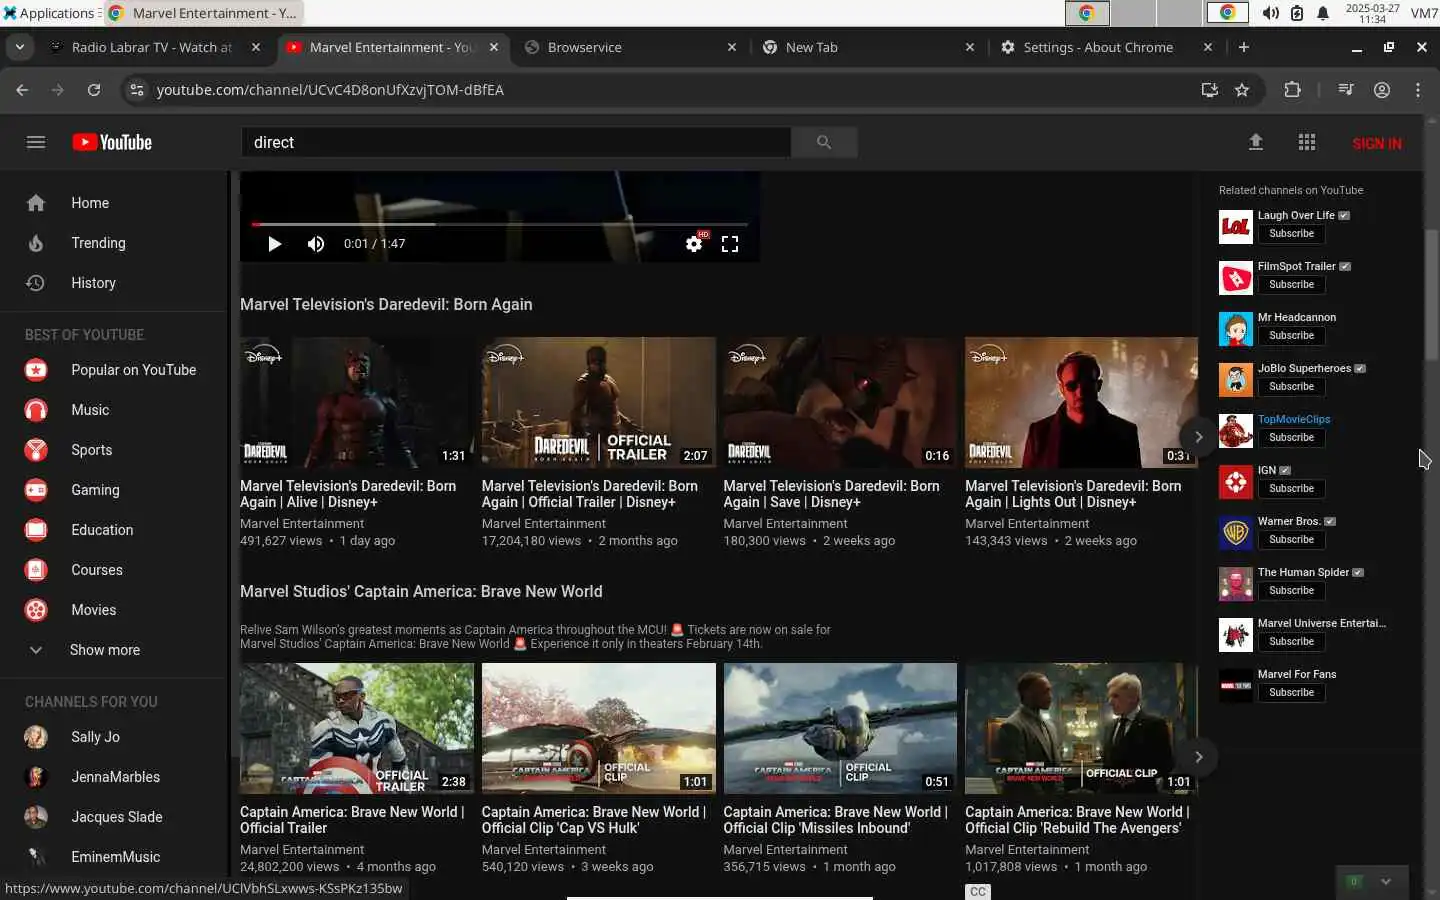Advance the Daredevil row with next arrow
The height and width of the screenshot is (900, 1440).
click(1198, 436)
